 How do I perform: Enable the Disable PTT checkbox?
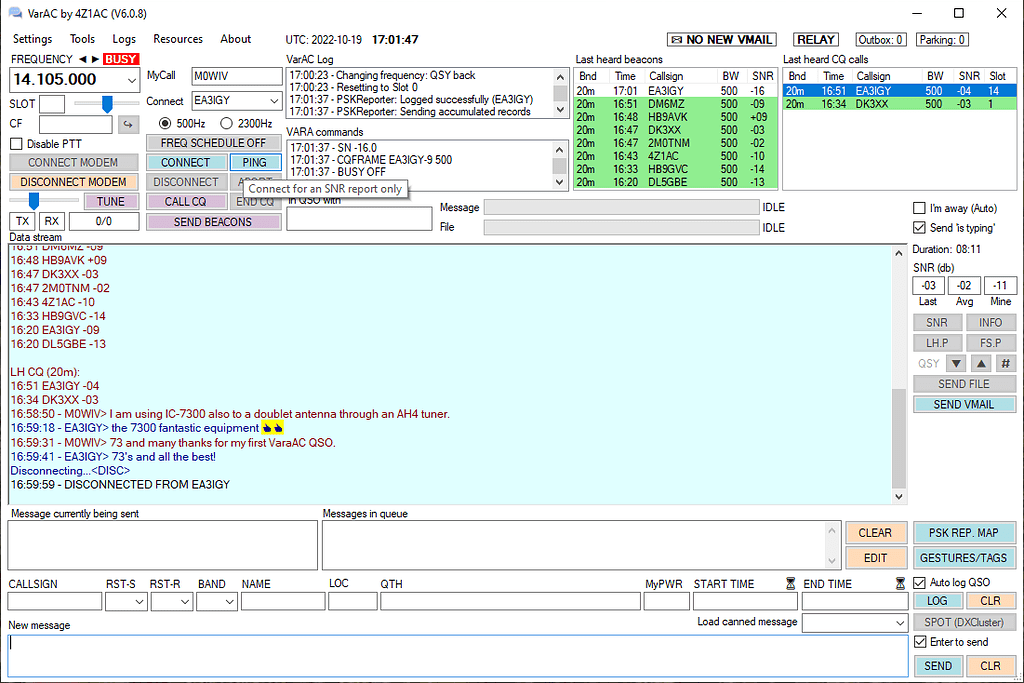[x=16, y=143]
